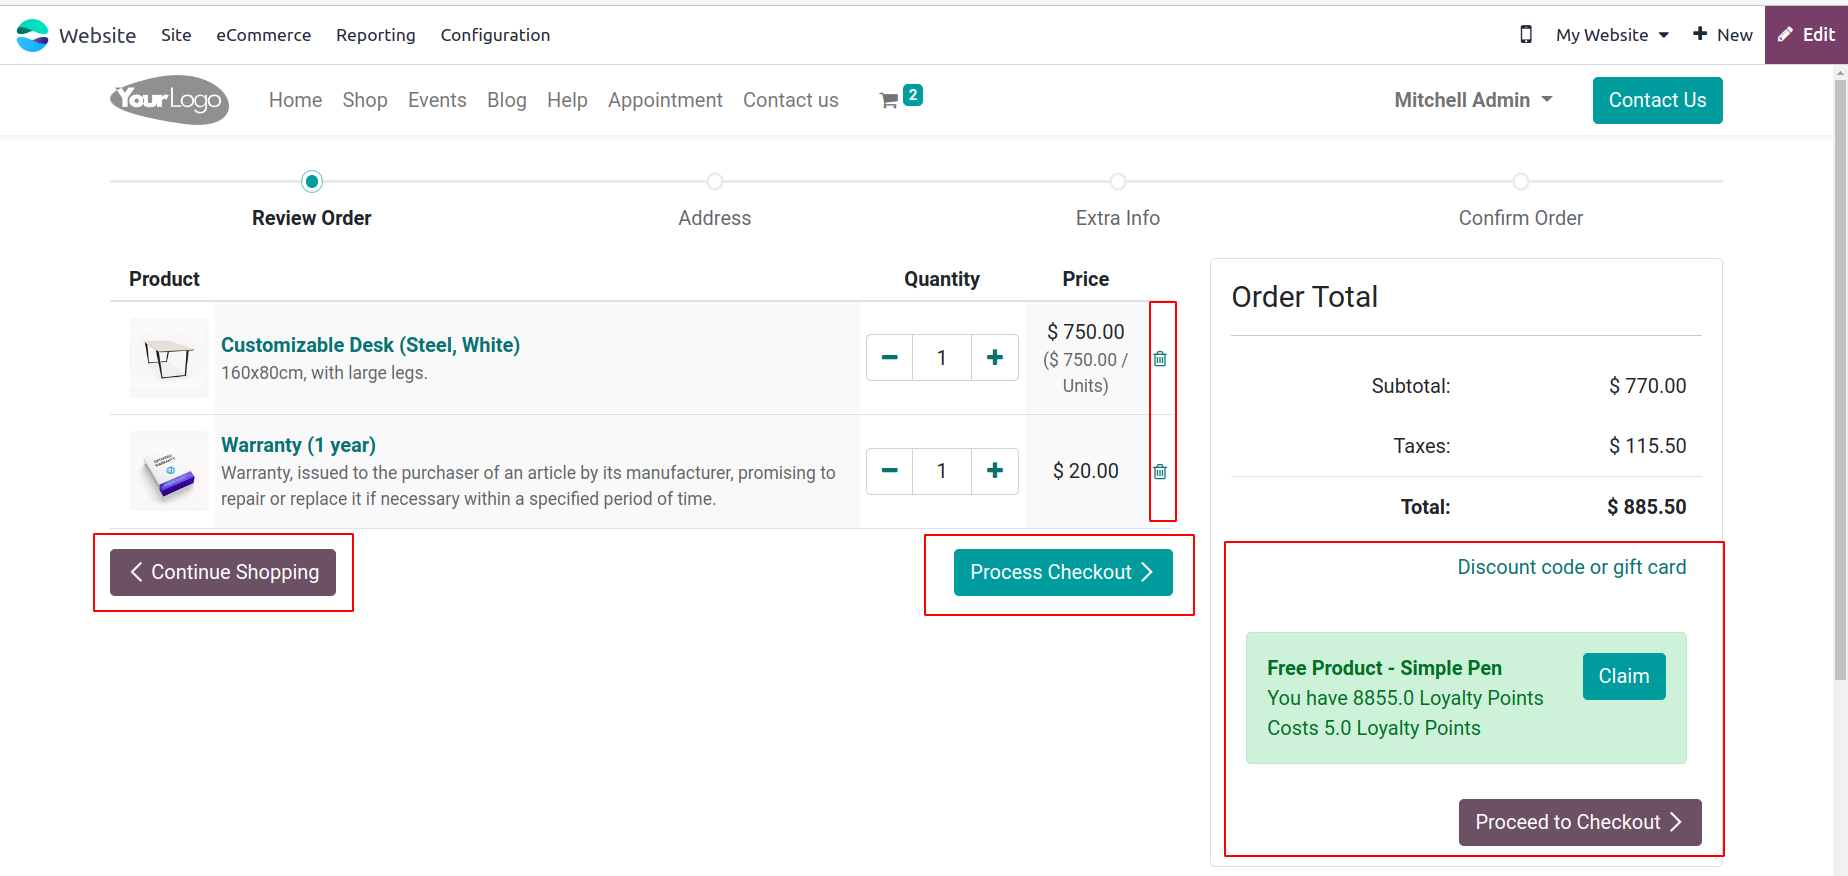Viewport: 1848px width, 876px height.
Task: Remove Warranty item with trash icon
Action: tap(1160, 472)
